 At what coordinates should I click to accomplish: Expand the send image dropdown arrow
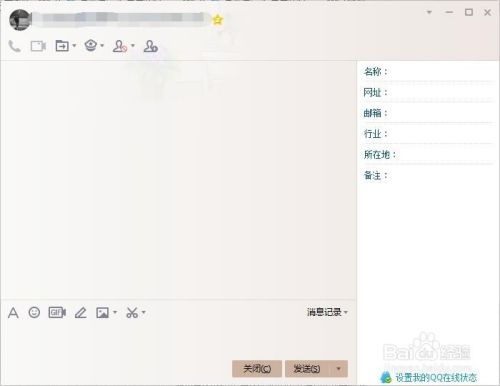coord(115,312)
